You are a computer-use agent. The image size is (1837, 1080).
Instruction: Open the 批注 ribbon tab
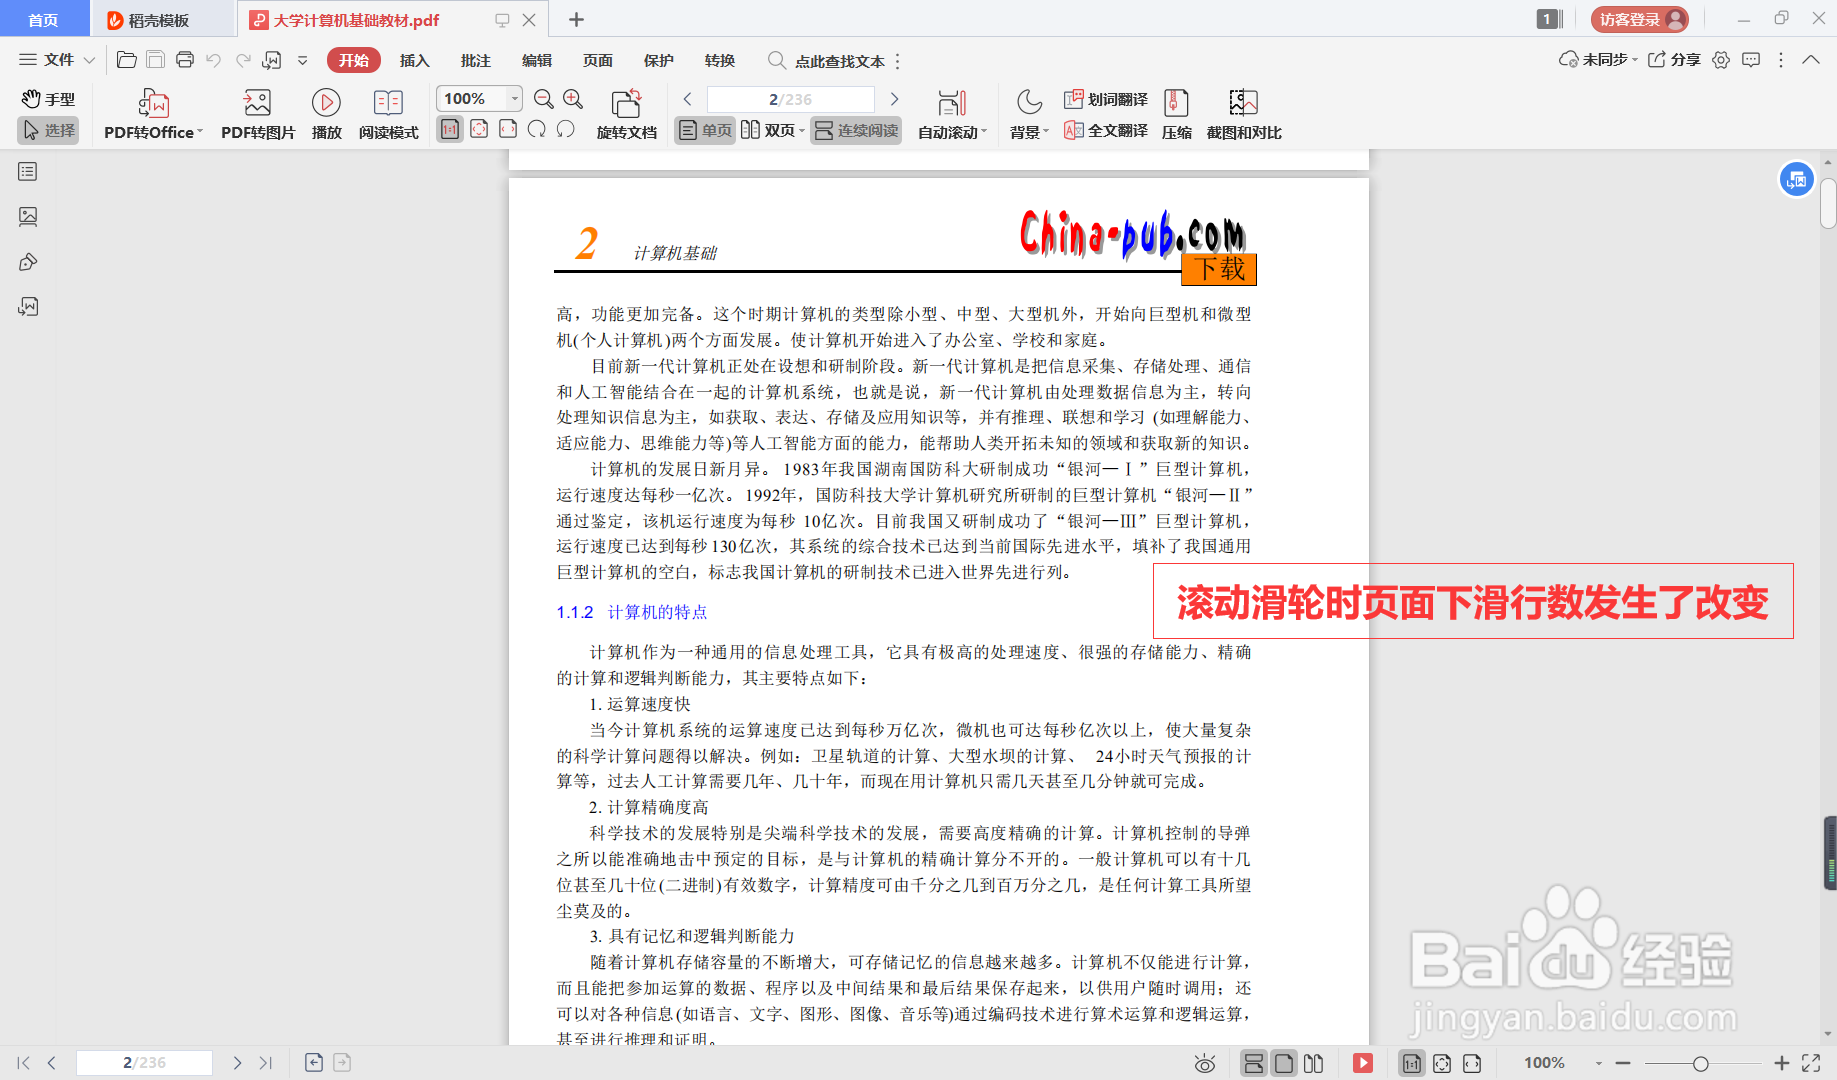475,60
